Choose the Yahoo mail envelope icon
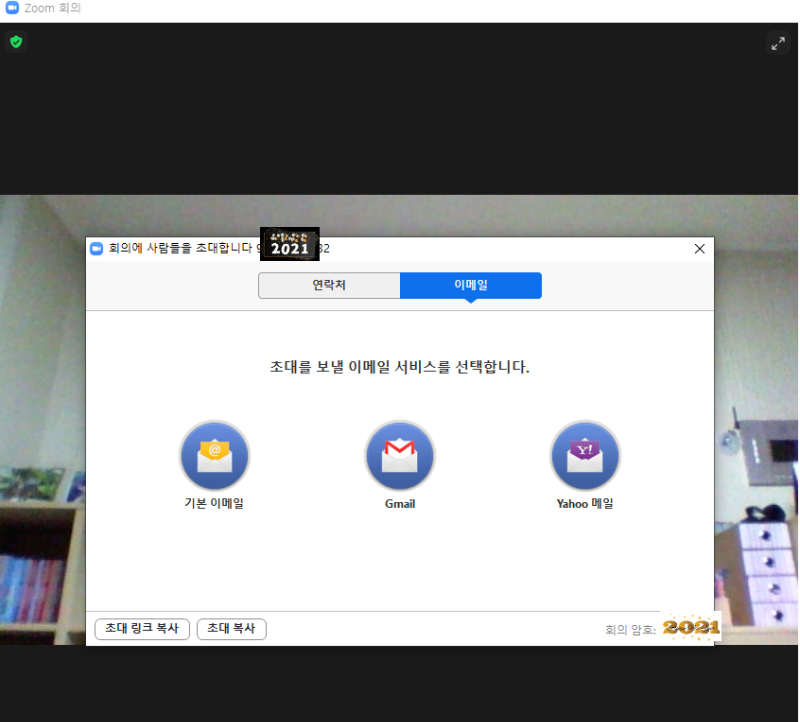800x722 pixels. tap(585, 455)
